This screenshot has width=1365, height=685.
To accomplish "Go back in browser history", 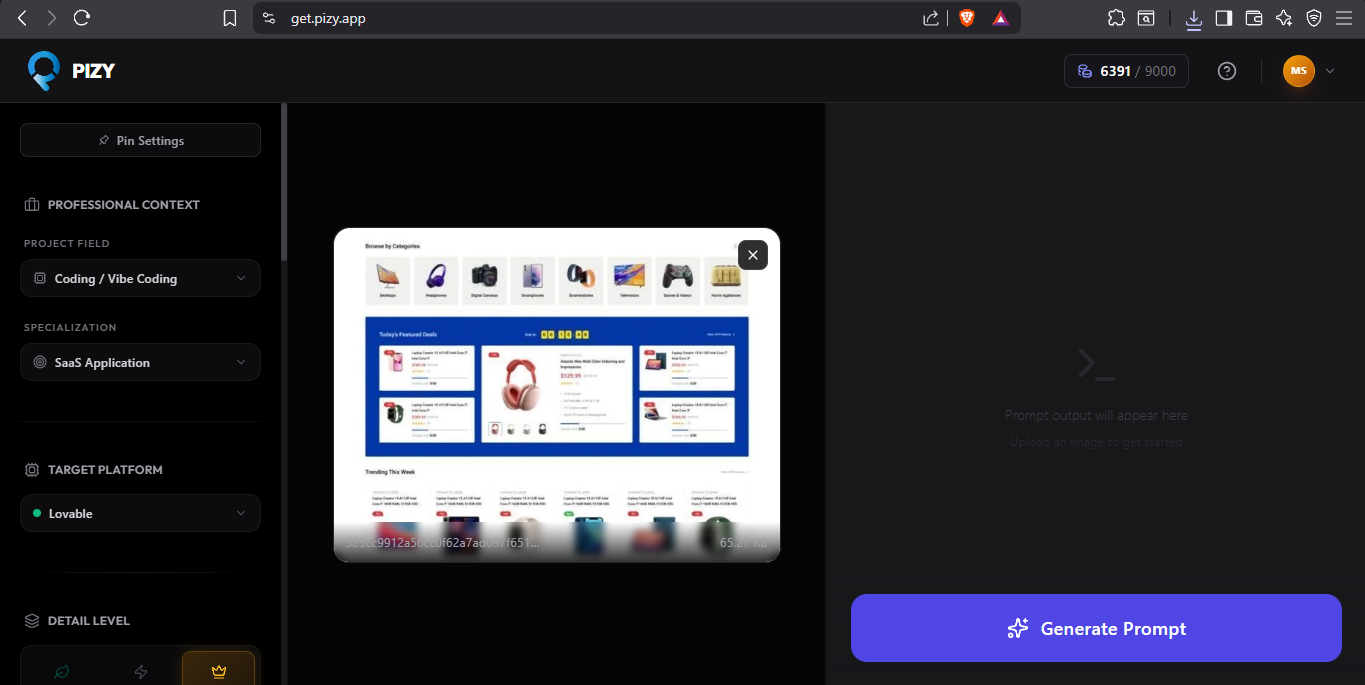I will pos(22,18).
